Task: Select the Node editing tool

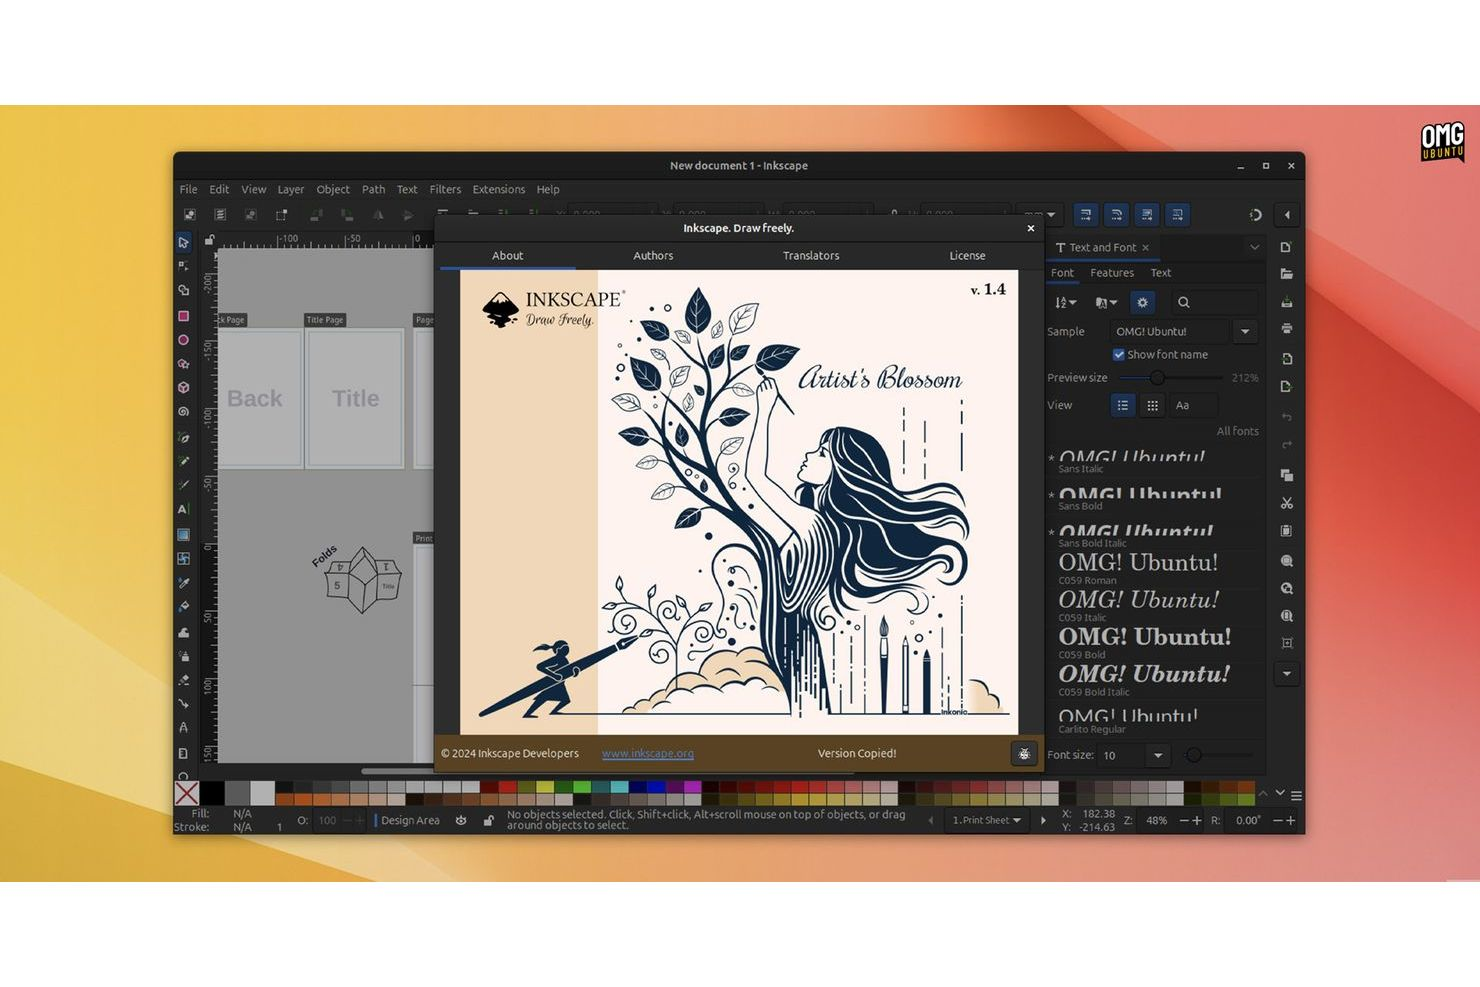Action: [x=183, y=266]
